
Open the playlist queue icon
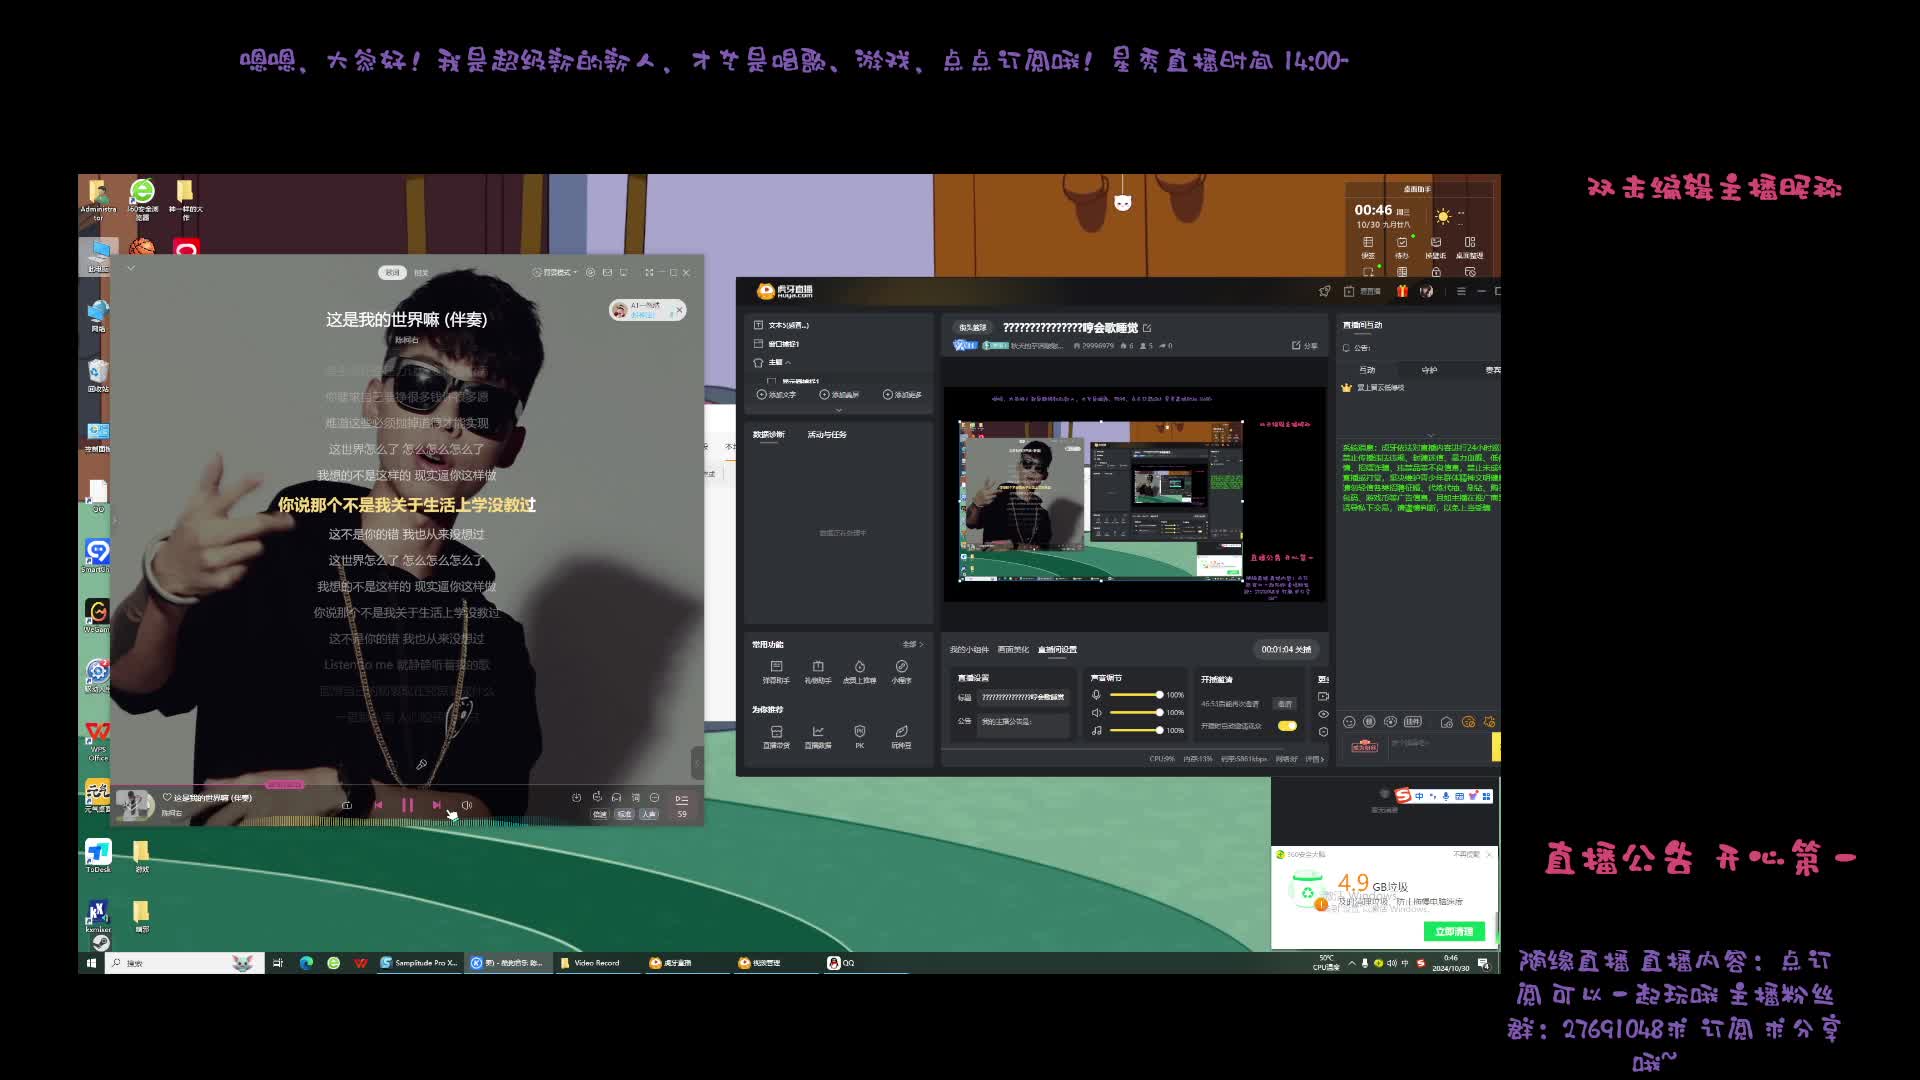681,799
